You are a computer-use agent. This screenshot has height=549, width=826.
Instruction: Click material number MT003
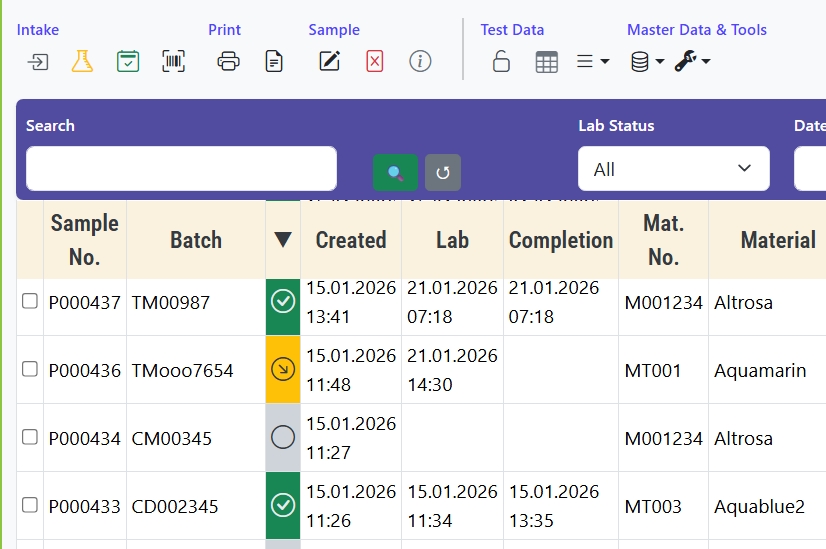pyautogui.click(x=653, y=506)
